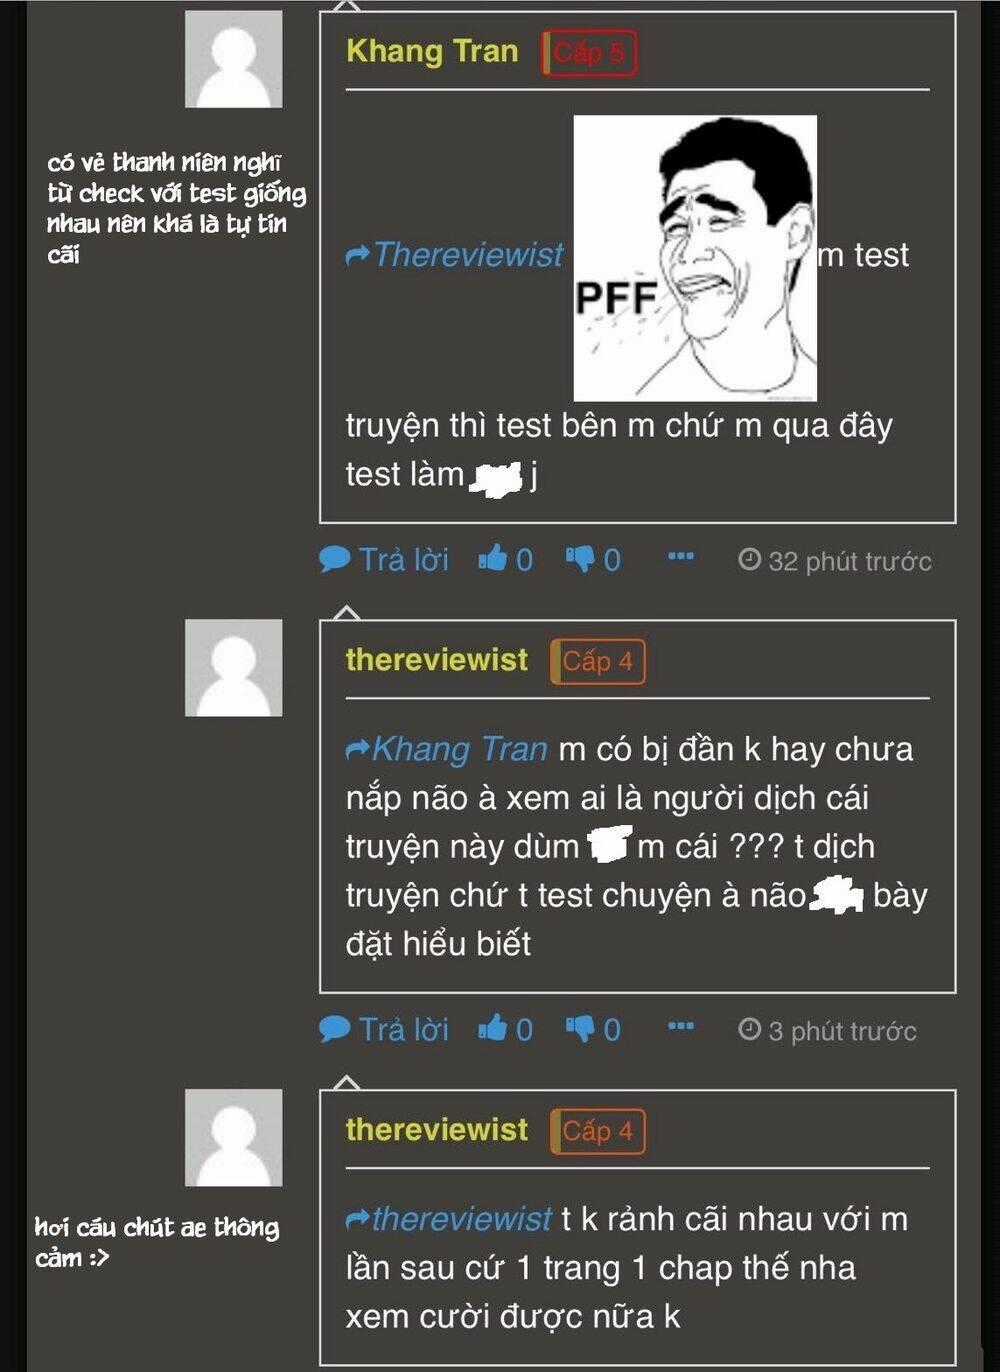Click thumbs down on thereviewist's 3-minute-old comment

click(x=580, y=1028)
